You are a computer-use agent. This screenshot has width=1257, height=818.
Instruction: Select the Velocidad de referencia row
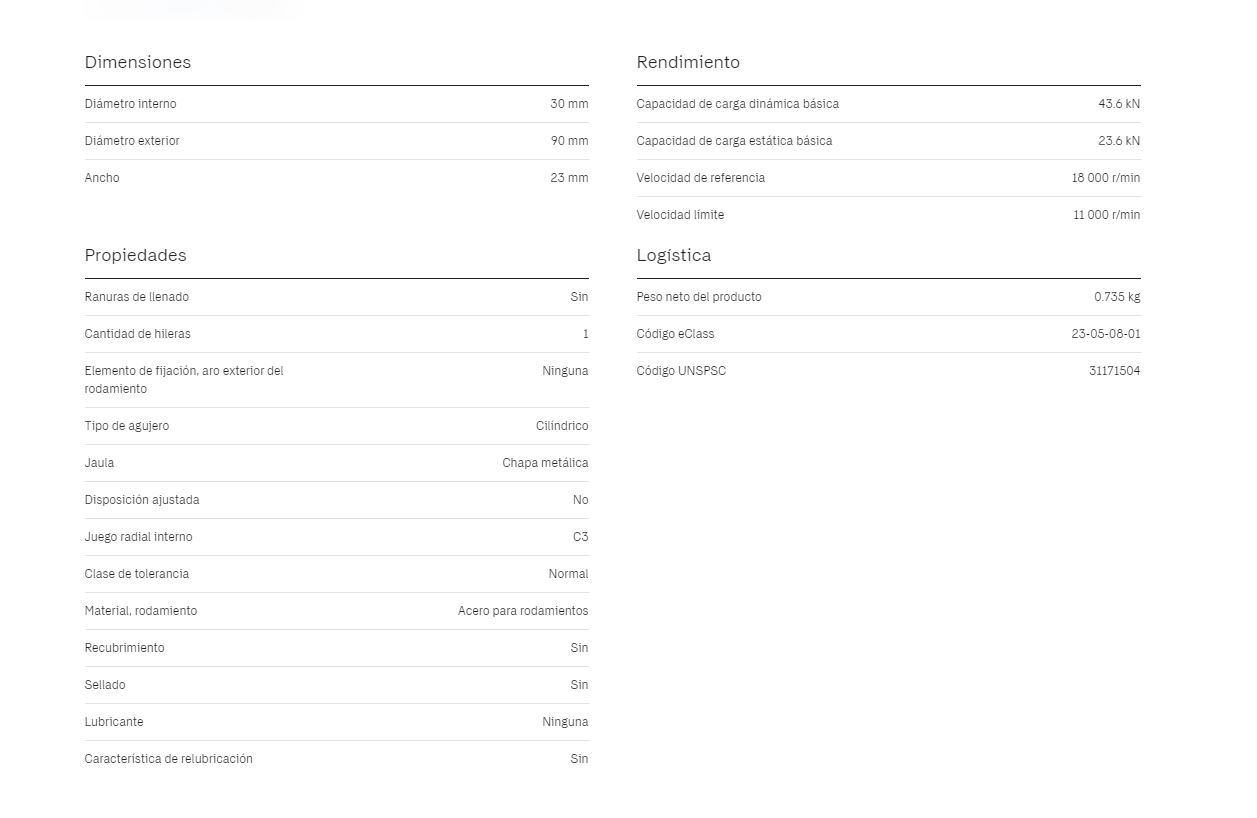click(888, 178)
